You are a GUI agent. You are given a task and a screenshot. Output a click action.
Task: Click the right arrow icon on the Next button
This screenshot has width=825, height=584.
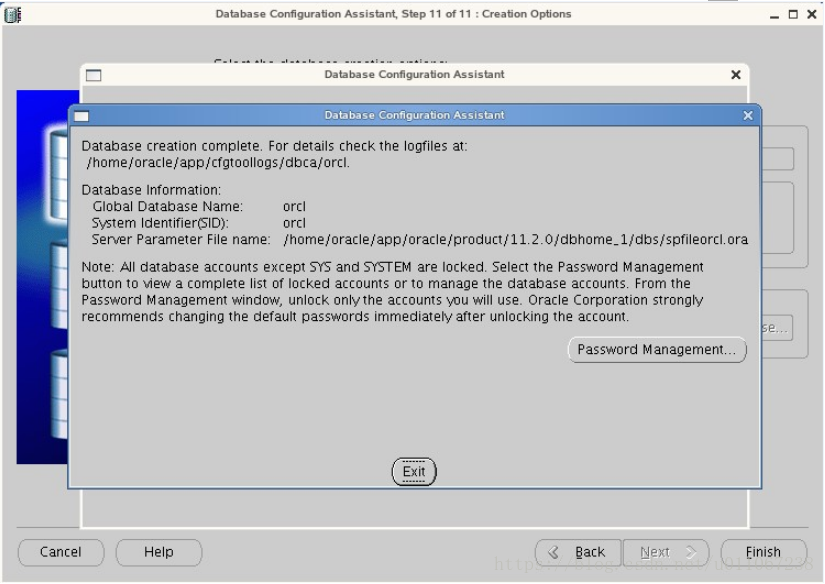click(691, 552)
